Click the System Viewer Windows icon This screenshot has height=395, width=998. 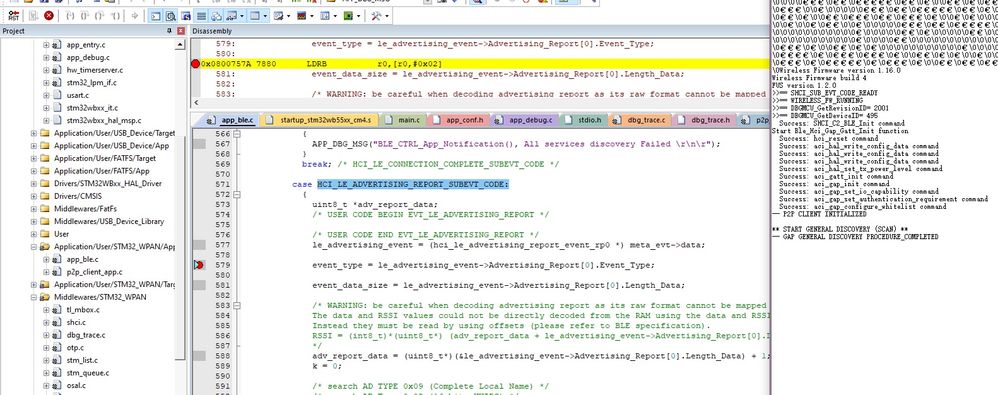pos(348,15)
